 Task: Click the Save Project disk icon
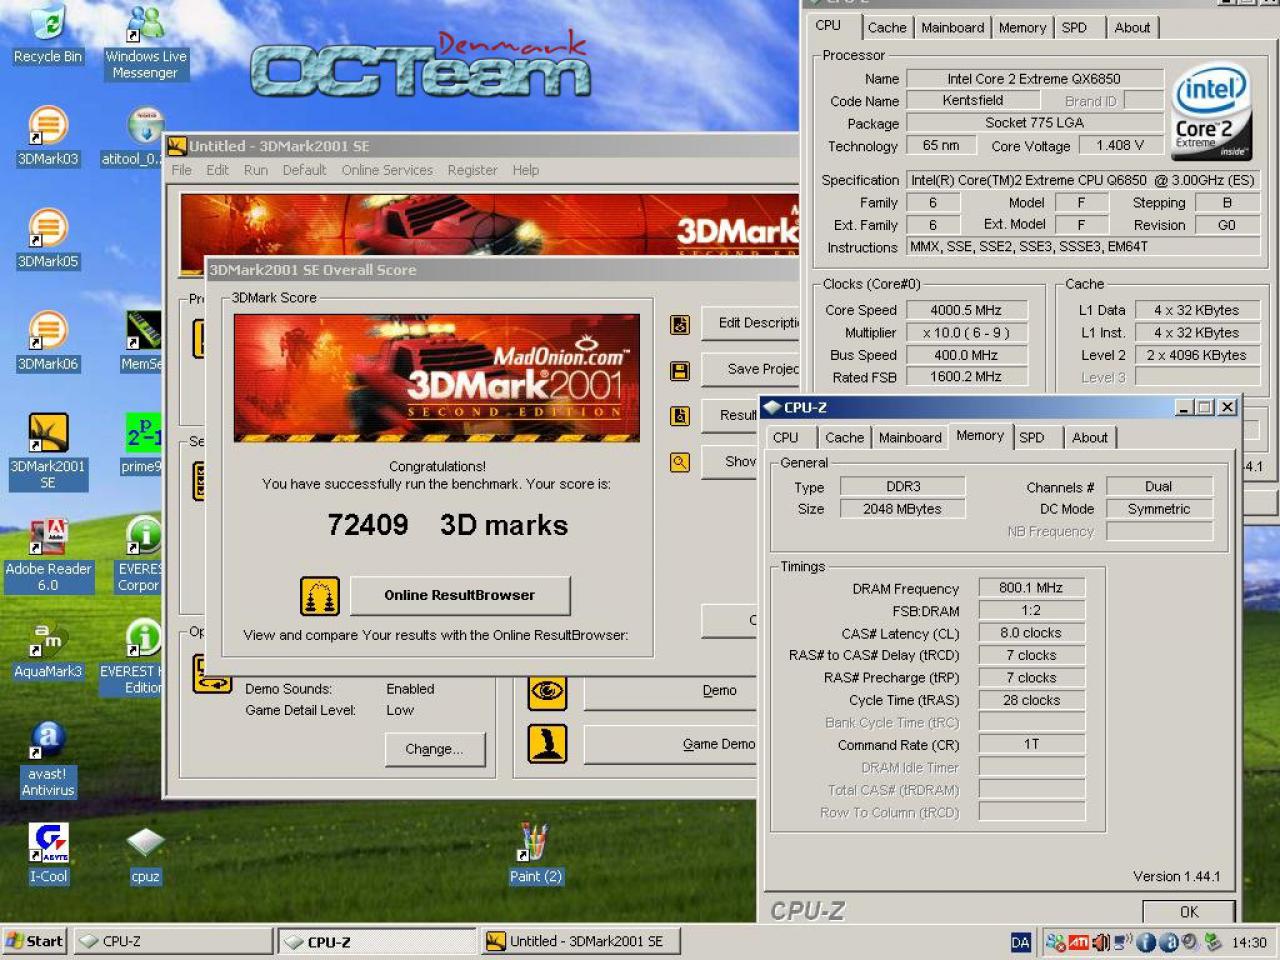click(x=680, y=371)
